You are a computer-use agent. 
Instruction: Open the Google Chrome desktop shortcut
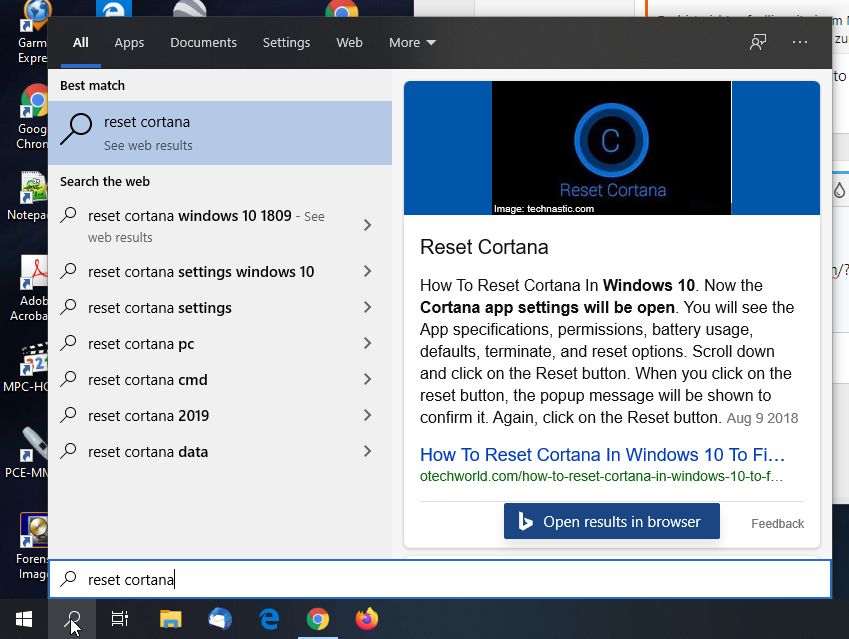click(x=32, y=116)
